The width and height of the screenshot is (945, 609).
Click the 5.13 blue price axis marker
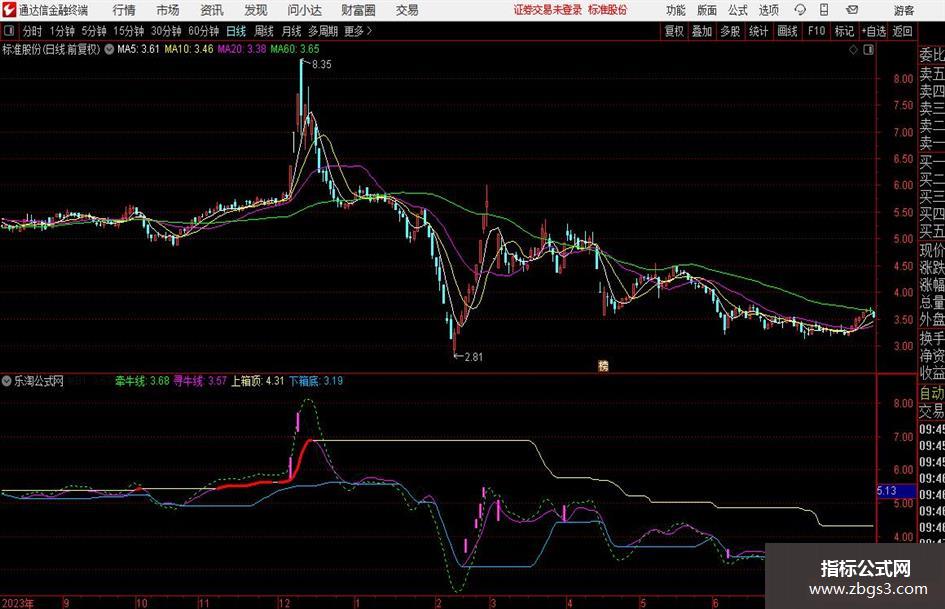[896, 491]
